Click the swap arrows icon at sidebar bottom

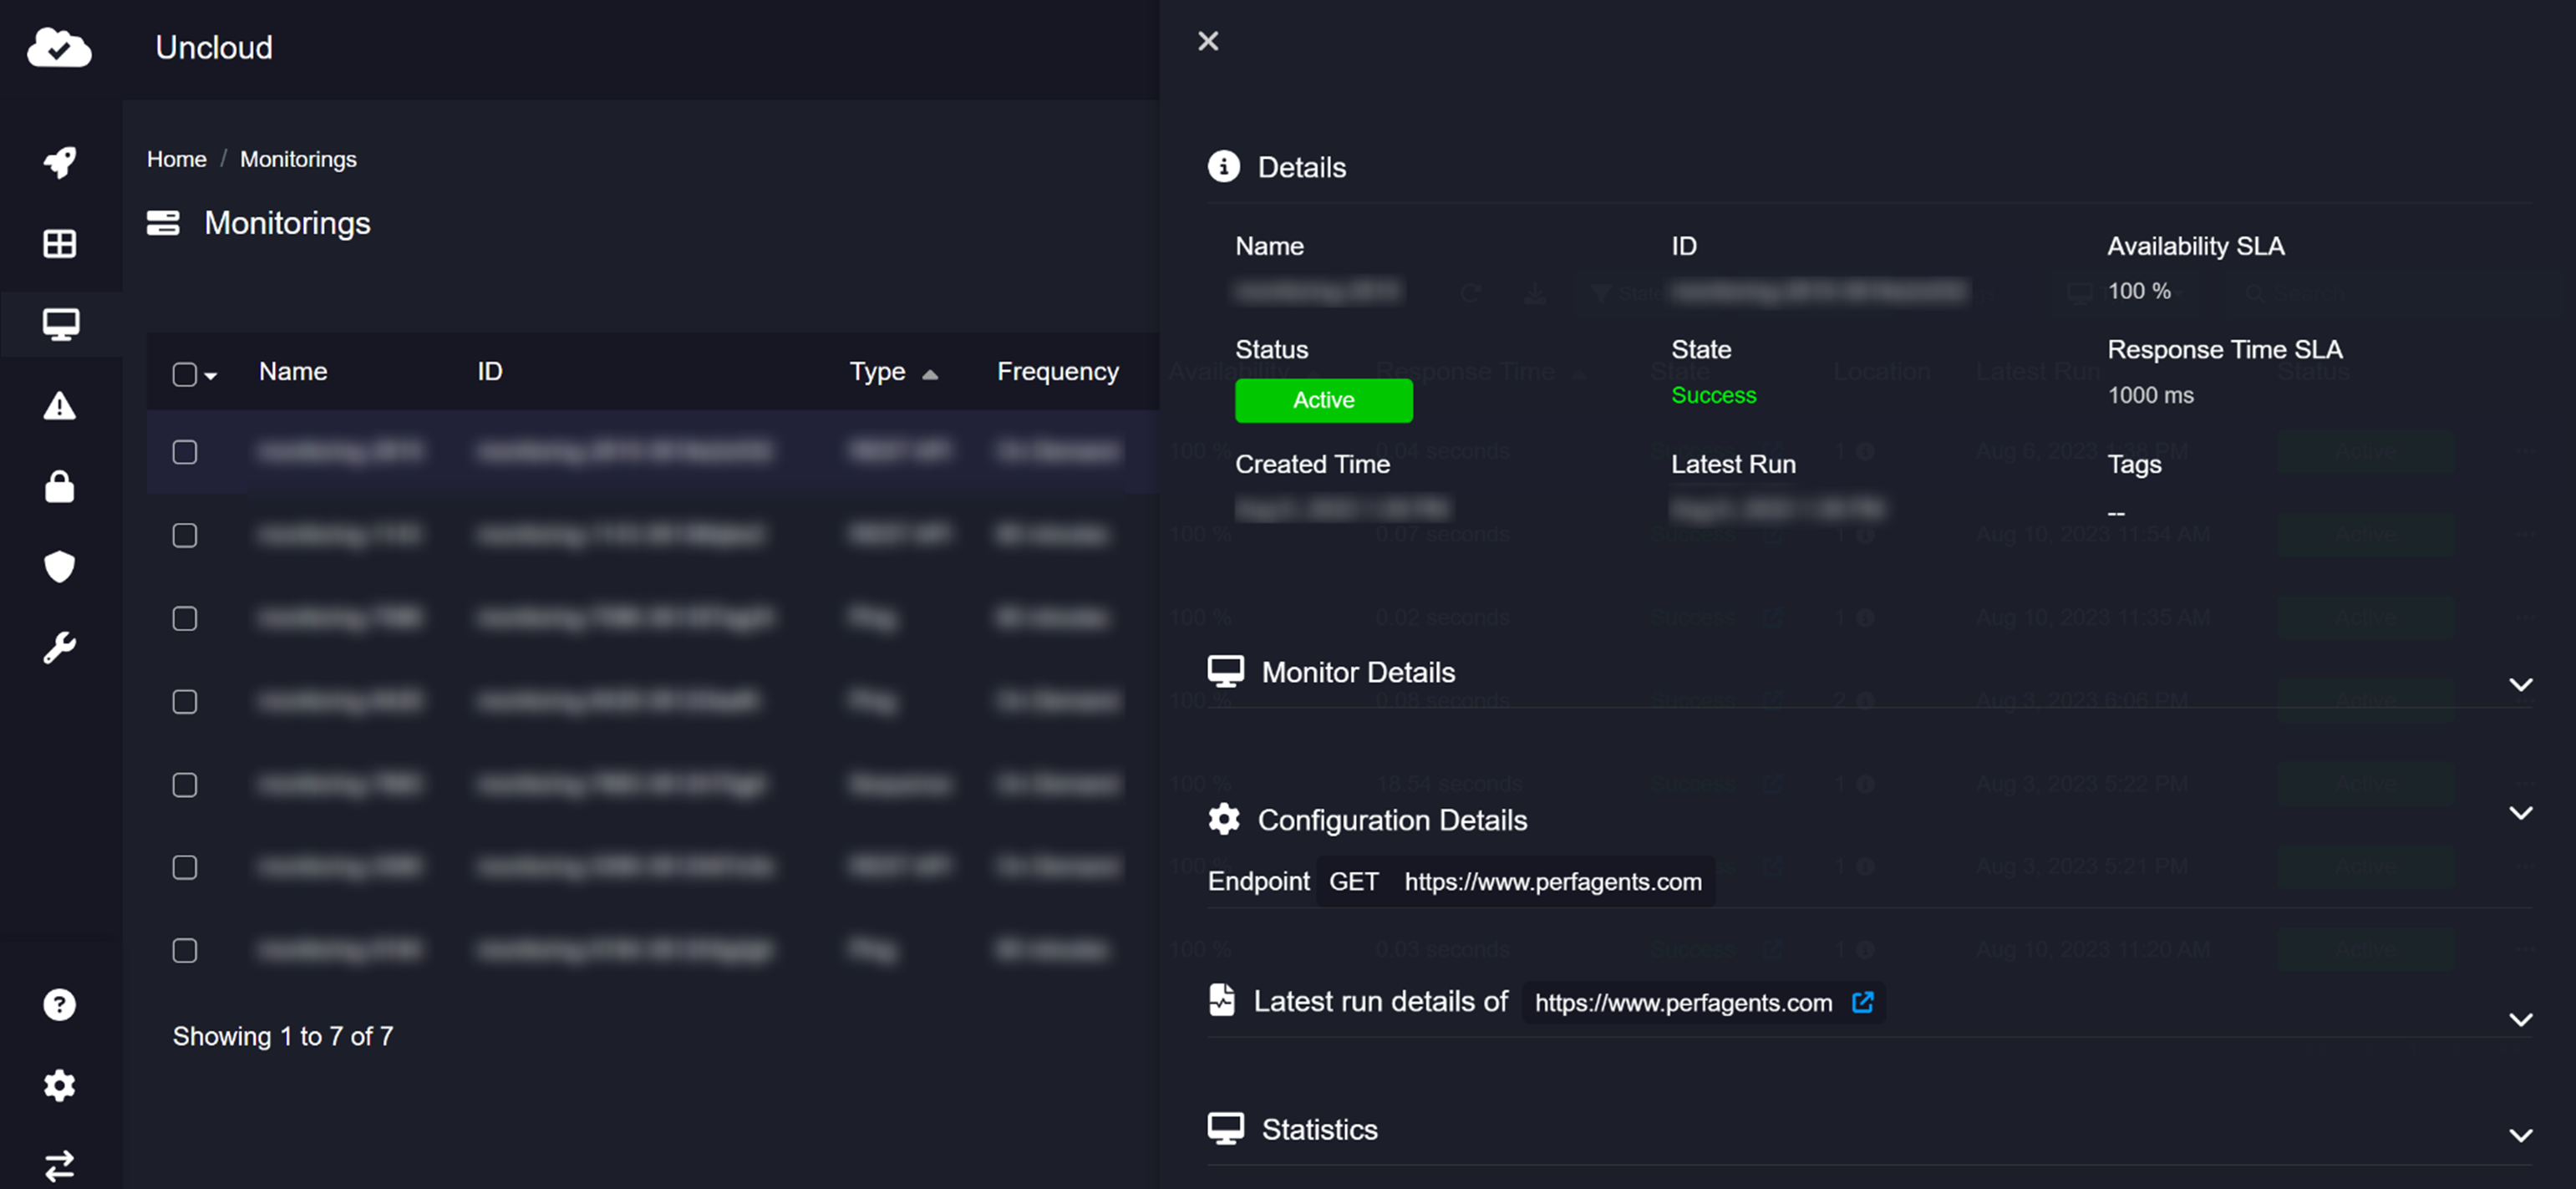coord(60,1166)
